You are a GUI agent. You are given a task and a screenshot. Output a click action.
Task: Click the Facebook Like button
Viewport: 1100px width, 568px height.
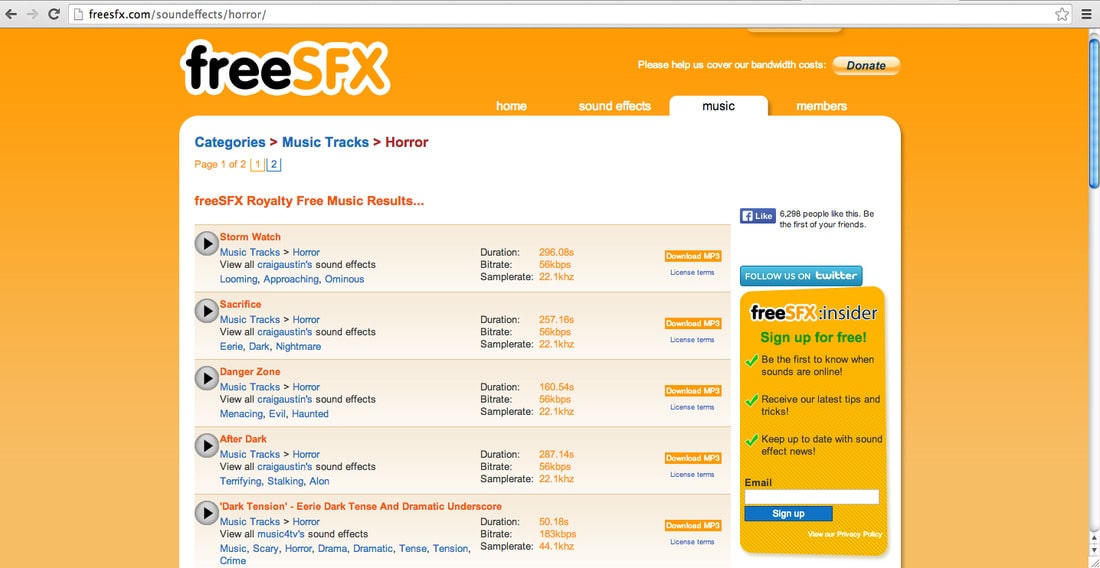(x=758, y=216)
